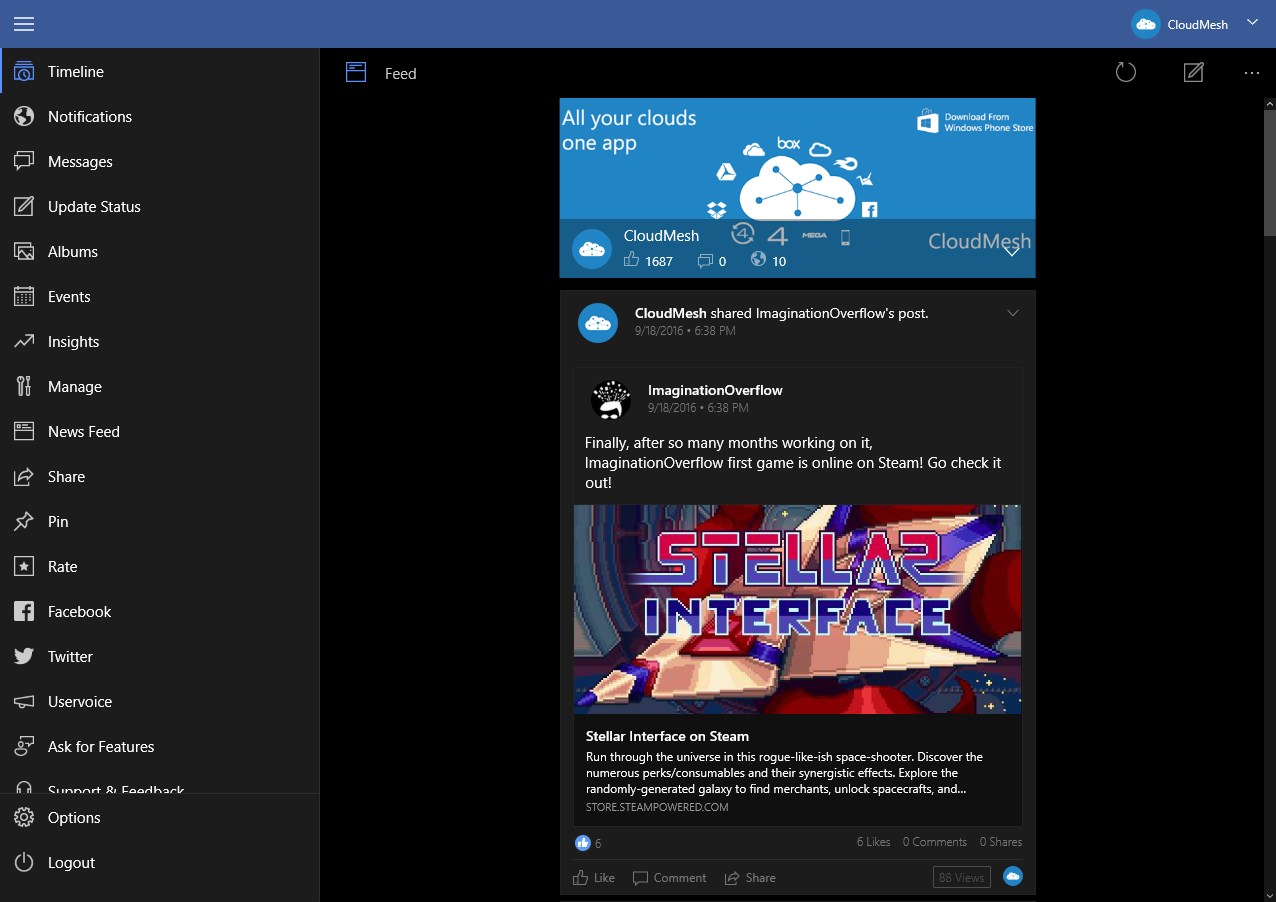This screenshot has height=902, width=1276.
Task: Open the Events section
Action: point(69,296)
